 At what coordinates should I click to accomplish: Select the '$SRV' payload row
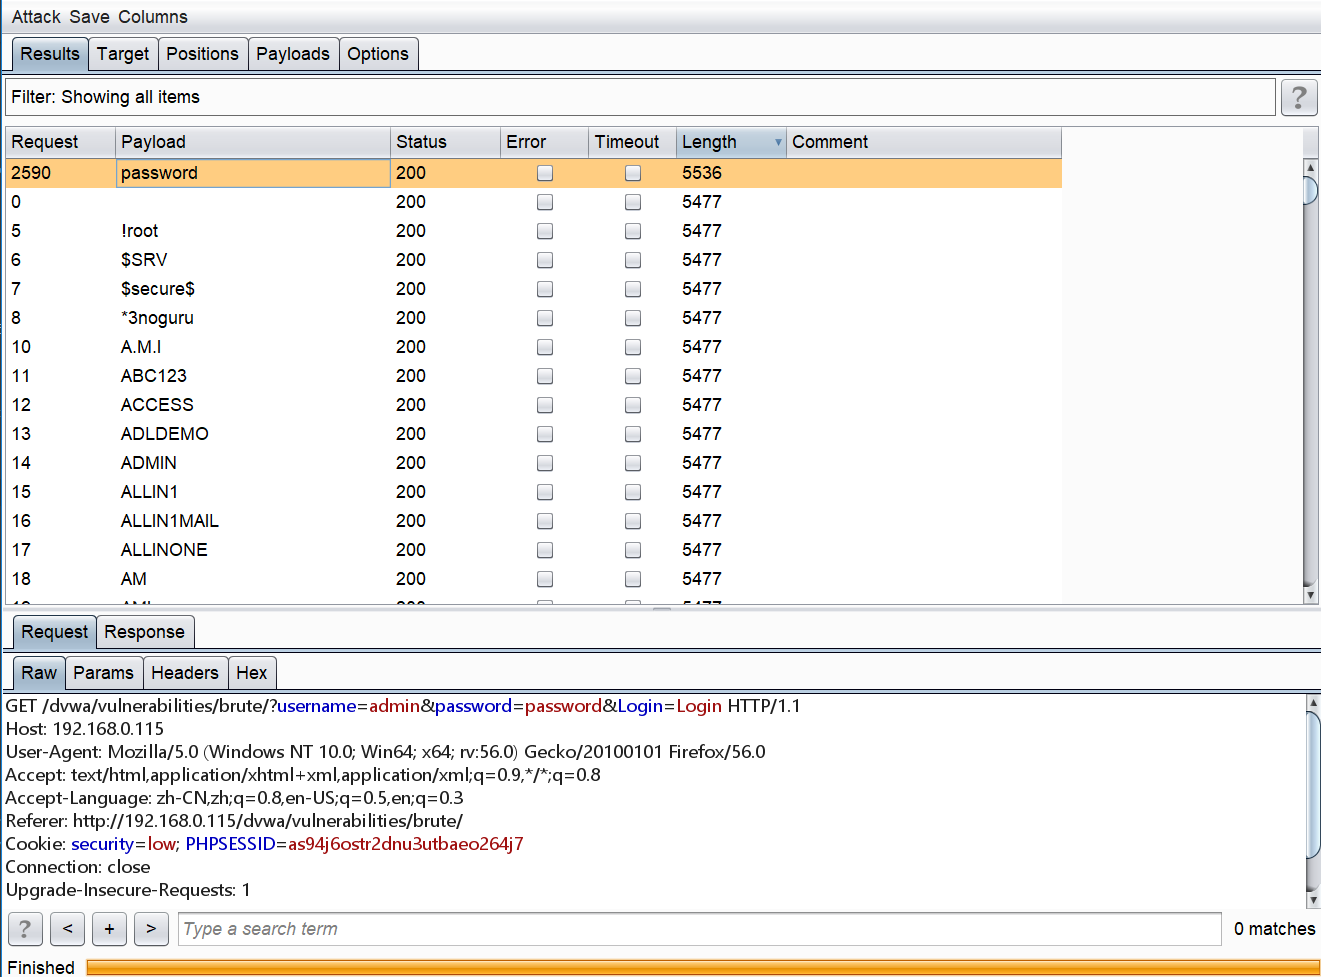(x=533, y=260)
